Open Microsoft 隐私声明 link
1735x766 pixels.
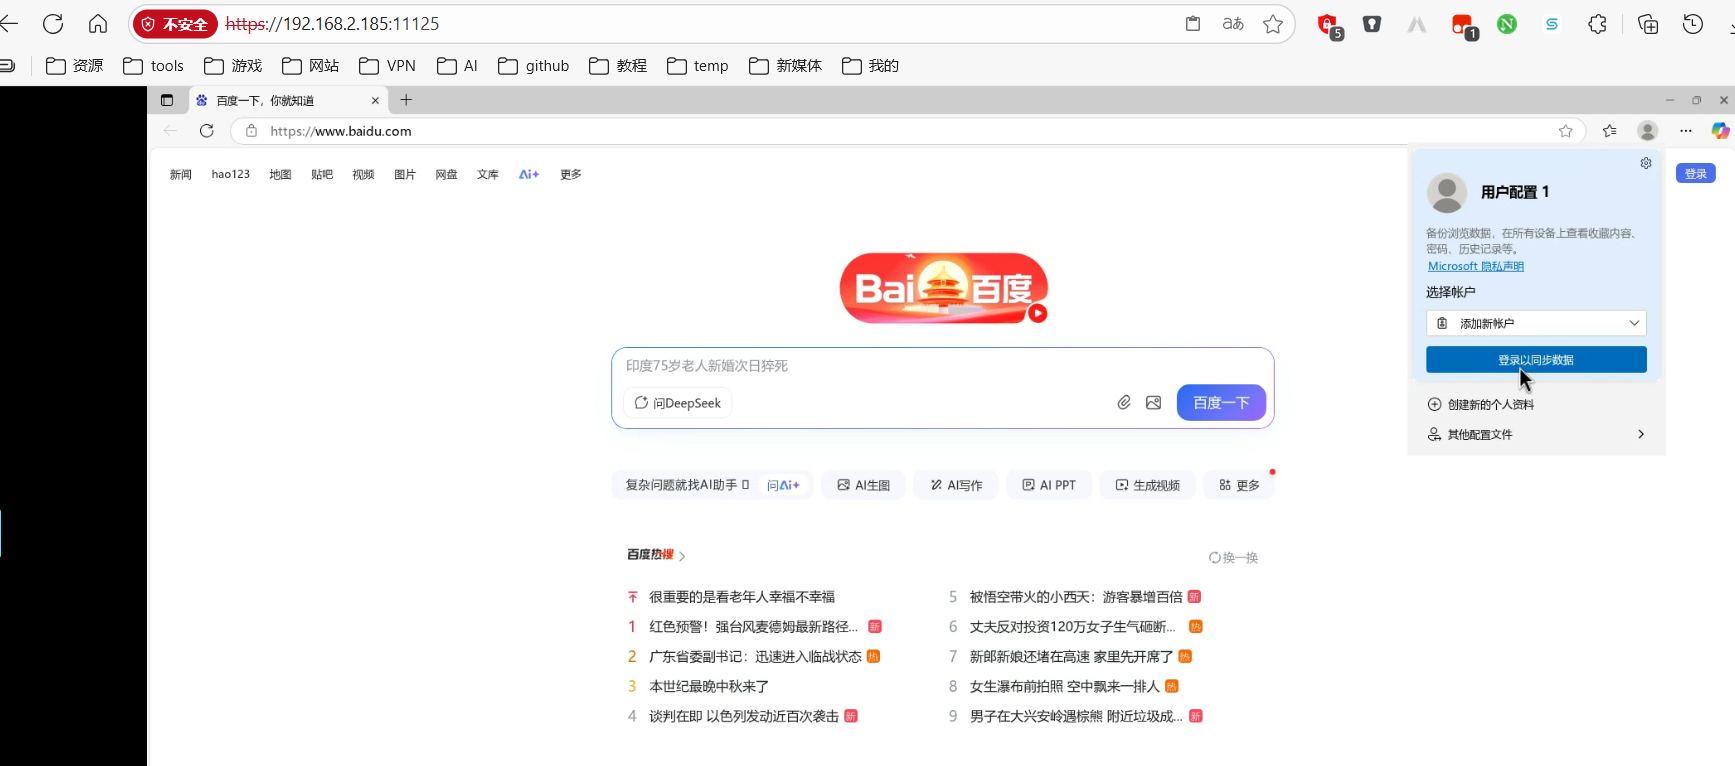[x=1476, y=266]
